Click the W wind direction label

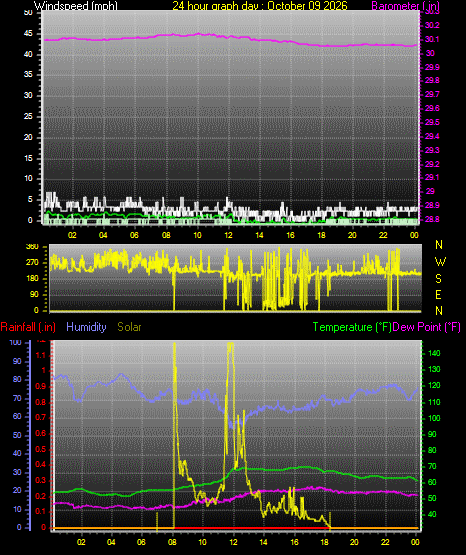[440, 262]
